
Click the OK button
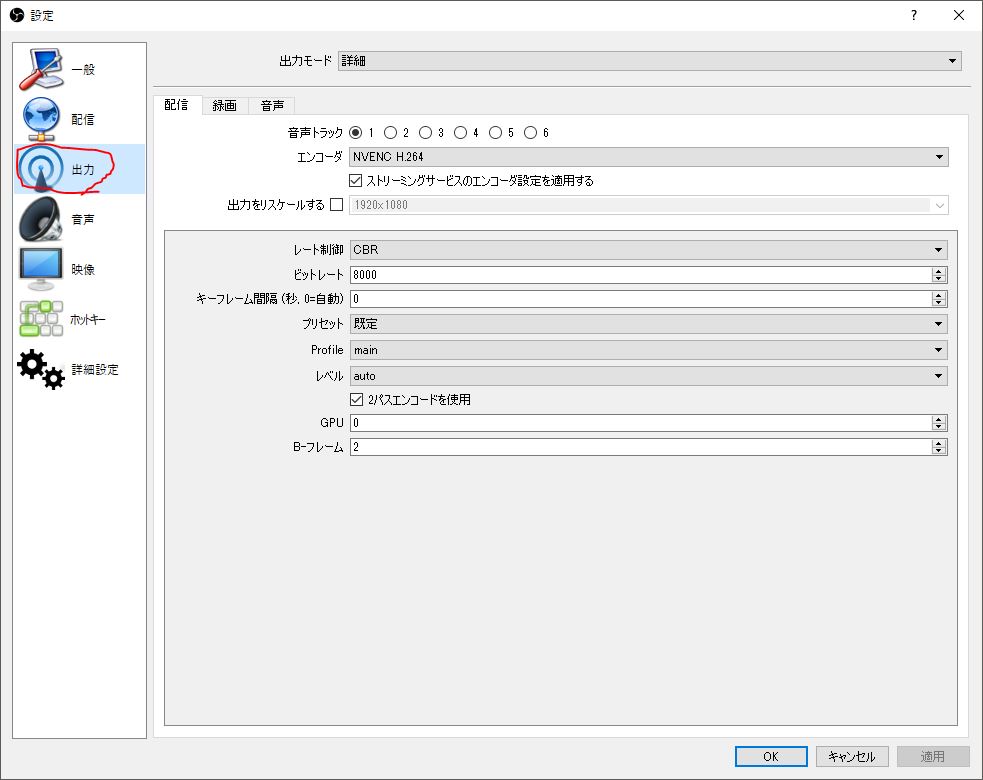click(771, 756)
